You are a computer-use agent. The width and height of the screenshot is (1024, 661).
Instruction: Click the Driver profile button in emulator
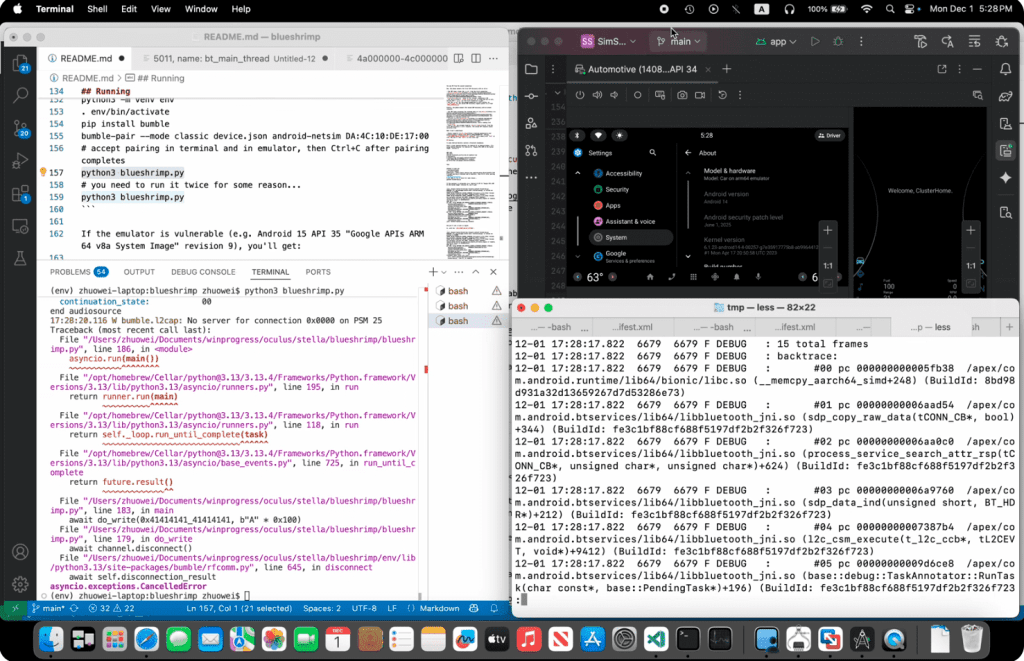click(829, 135)
